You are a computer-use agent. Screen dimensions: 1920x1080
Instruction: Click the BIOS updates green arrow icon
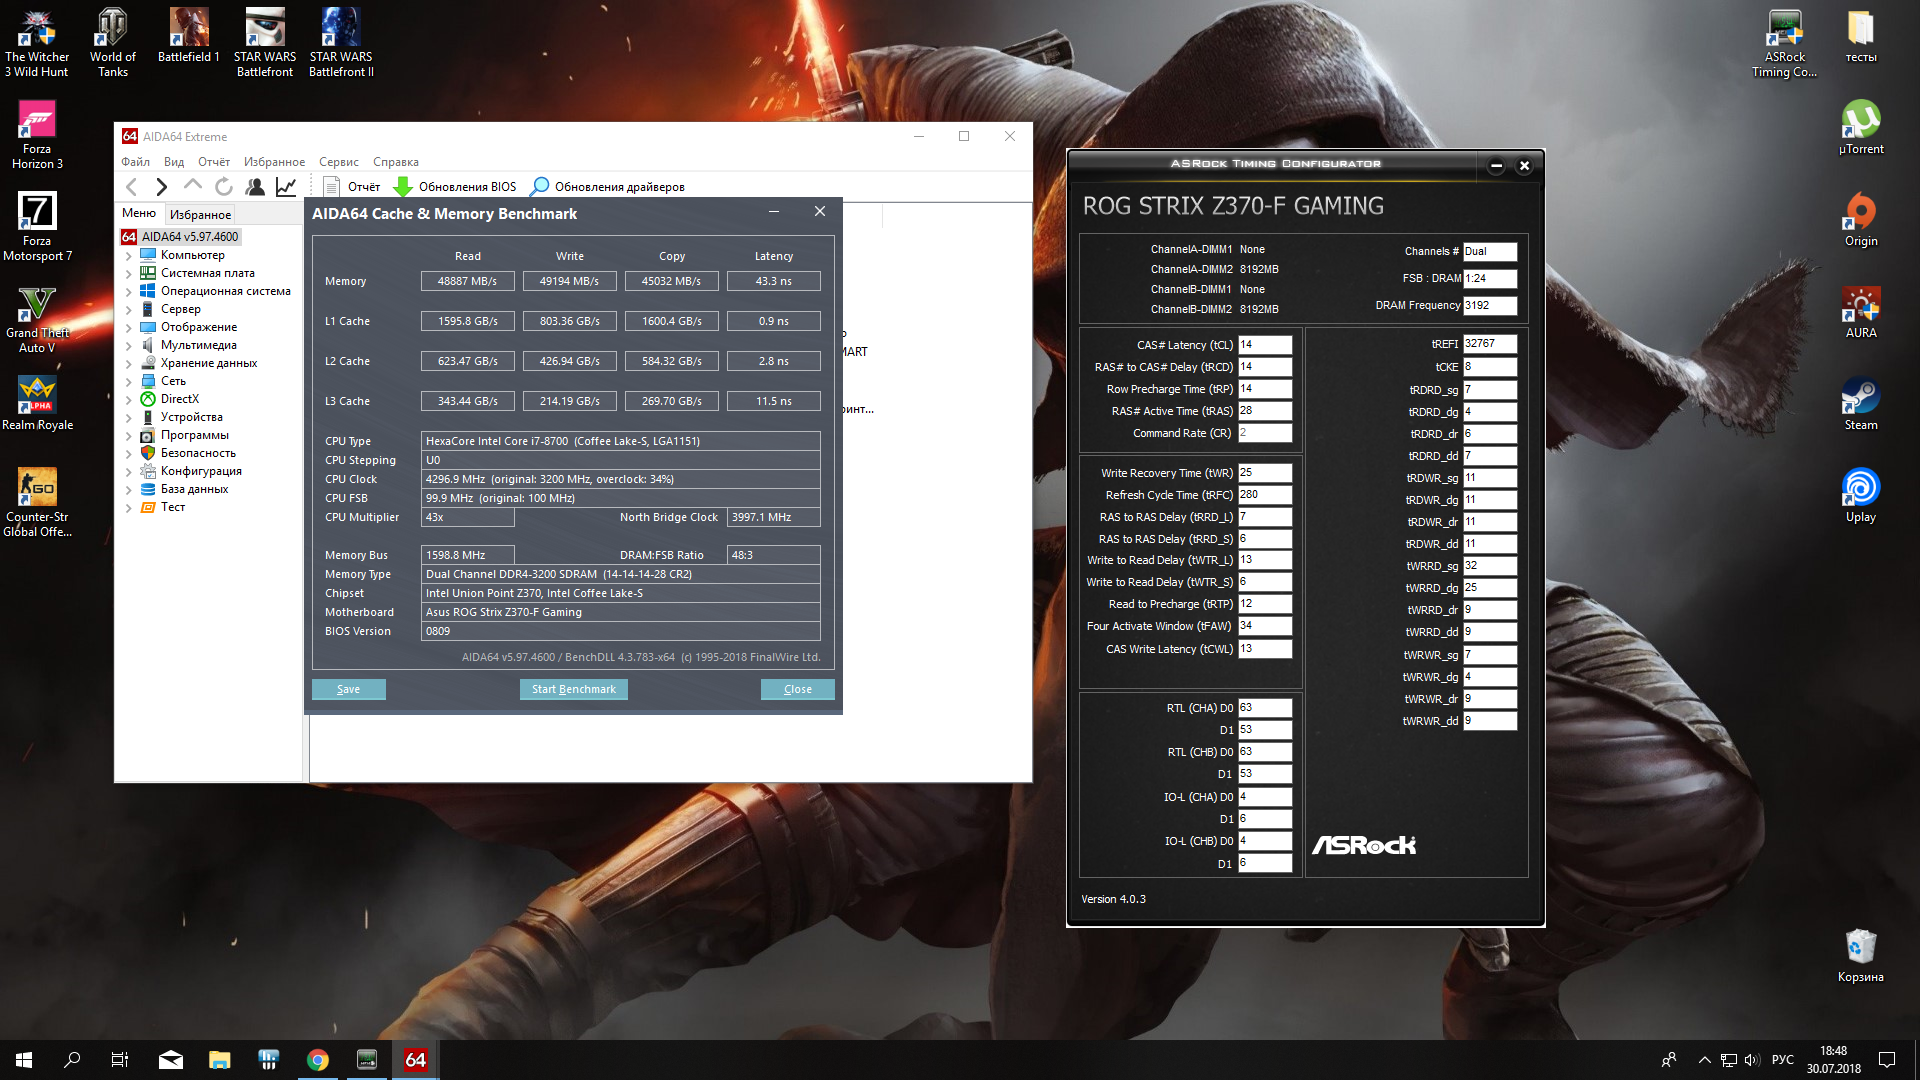click(x=403, y=187)
